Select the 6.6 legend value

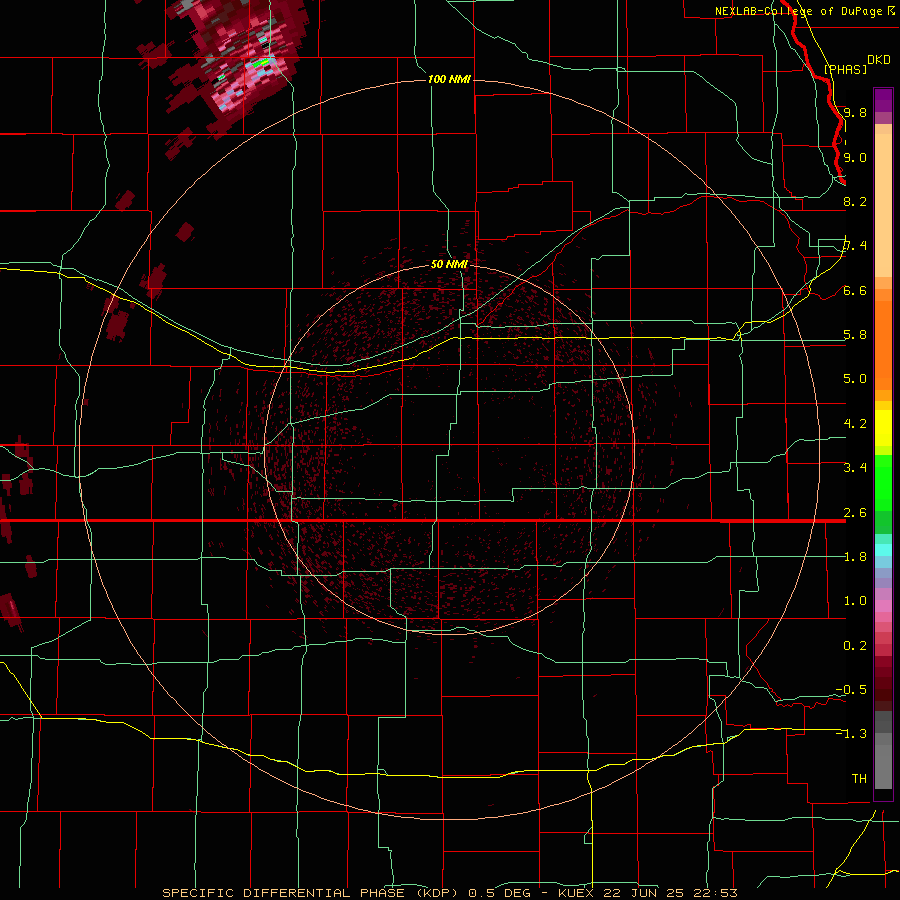pyautogui.click(x=855, y=290)
